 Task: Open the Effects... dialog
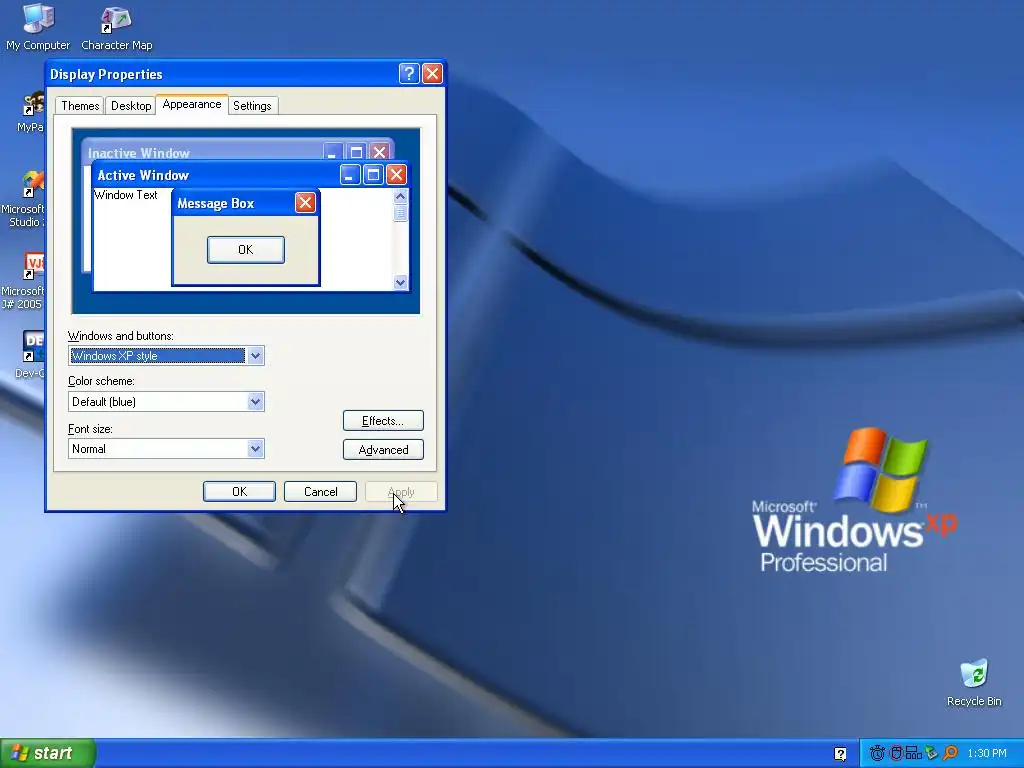click(383, 421)
